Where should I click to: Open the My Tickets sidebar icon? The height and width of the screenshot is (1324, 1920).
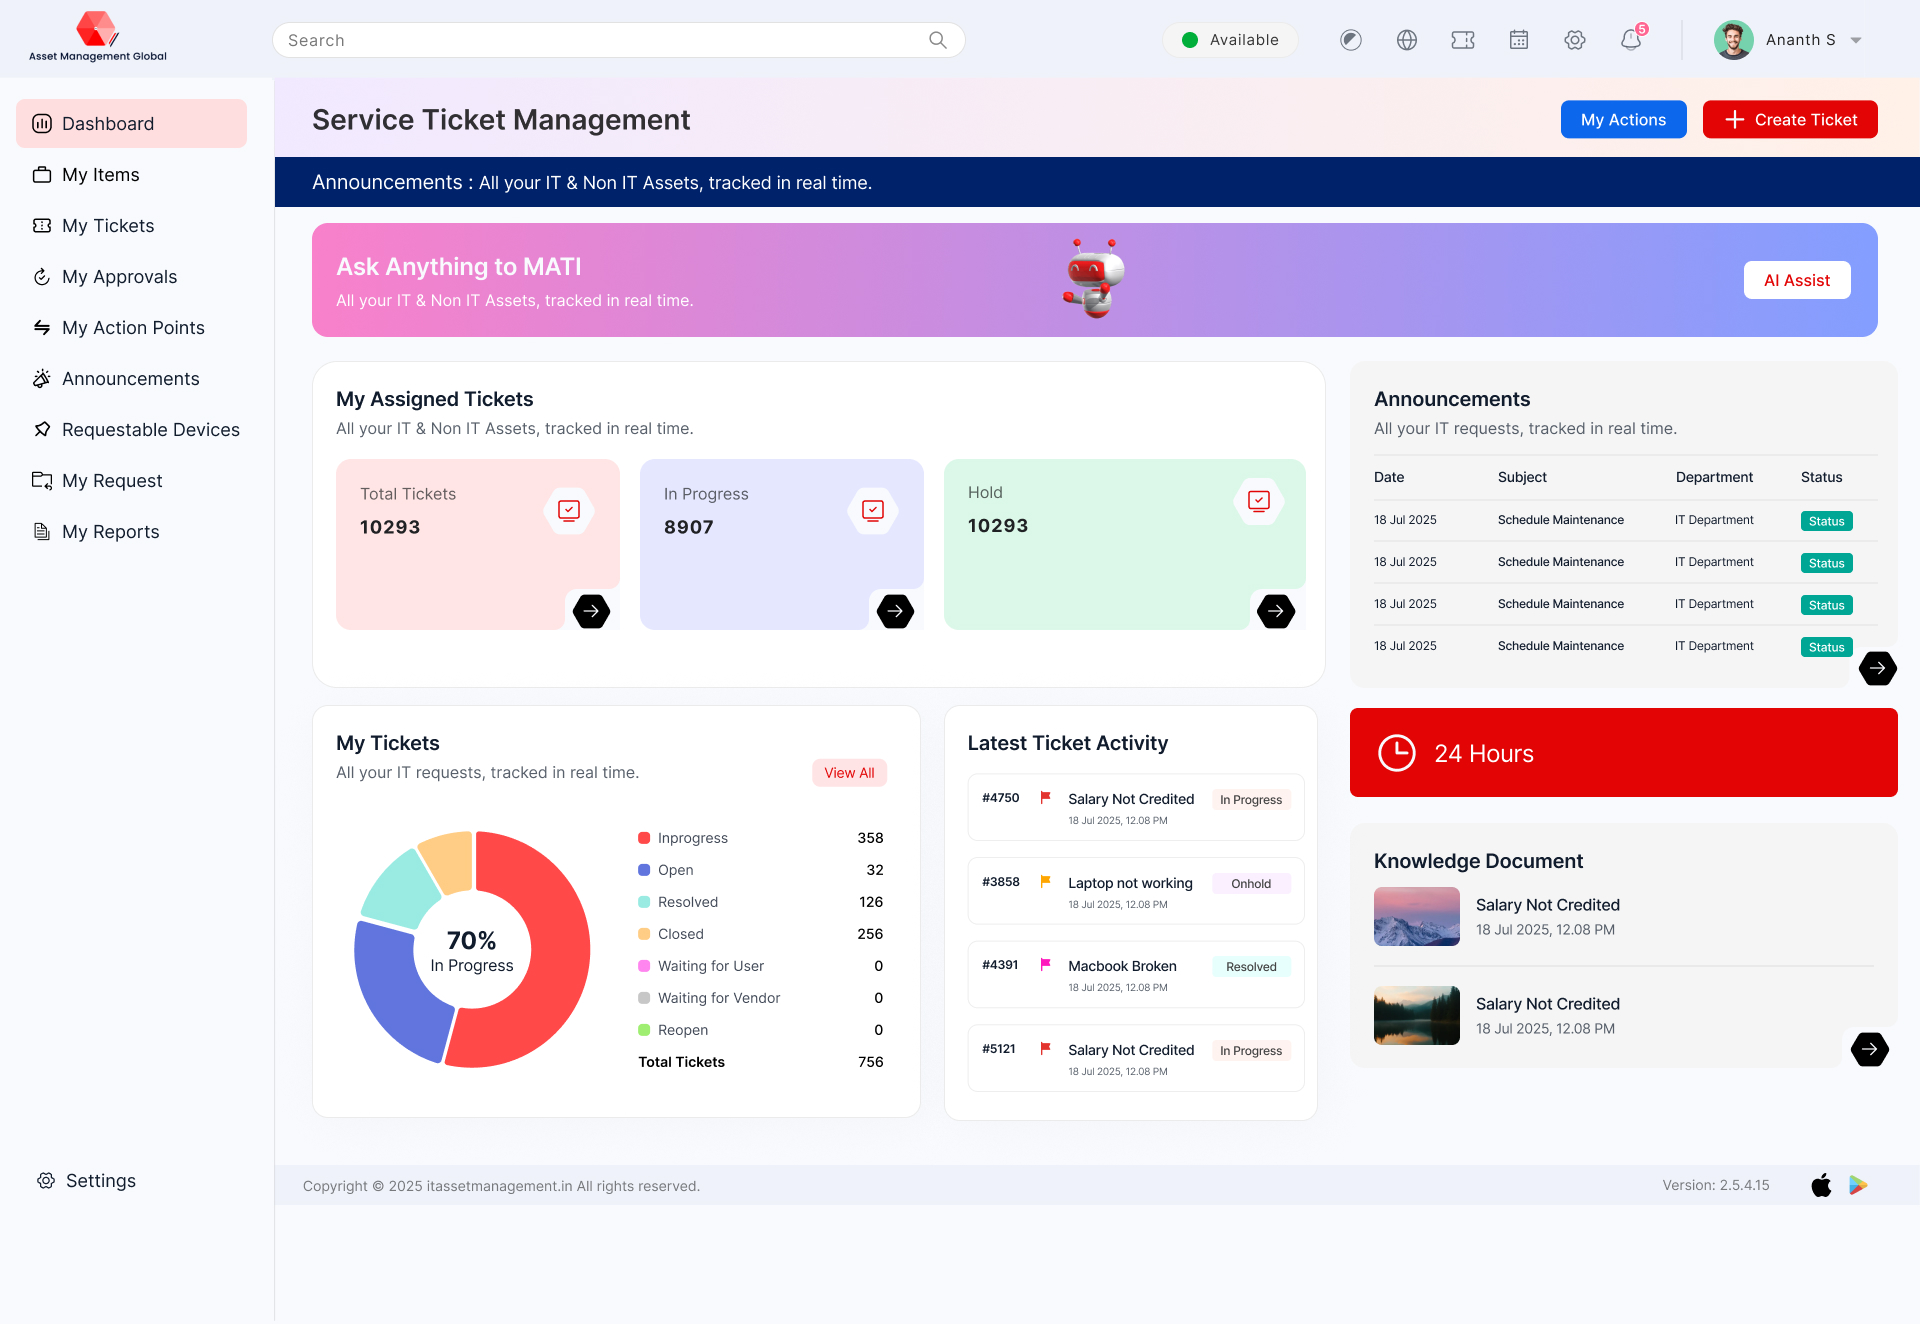coord(42,226)
